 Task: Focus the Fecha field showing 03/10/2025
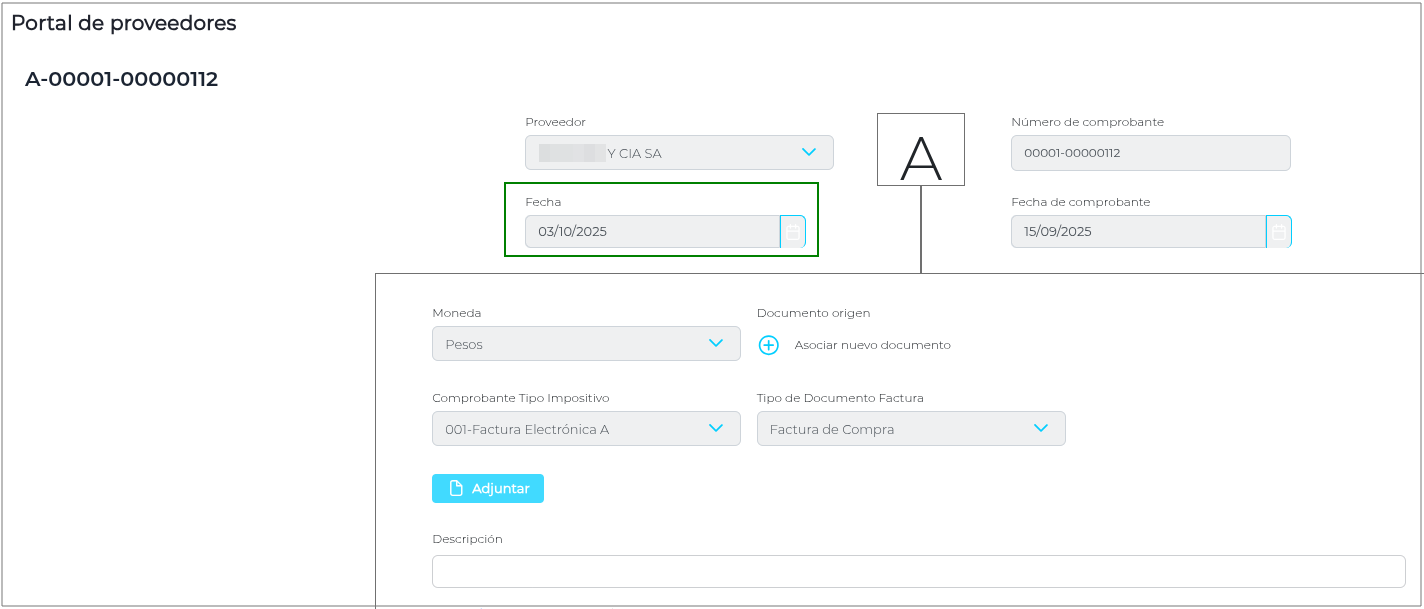click(x=651, y=232)
